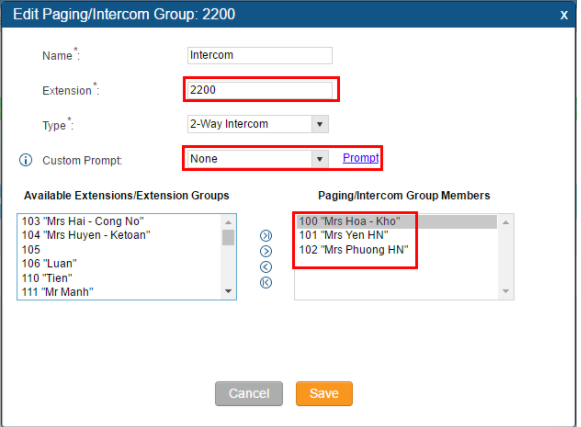Move all extensions to group members
This screenshot has height=427, width=581.
pyautogui.click(x=266, y=236)
